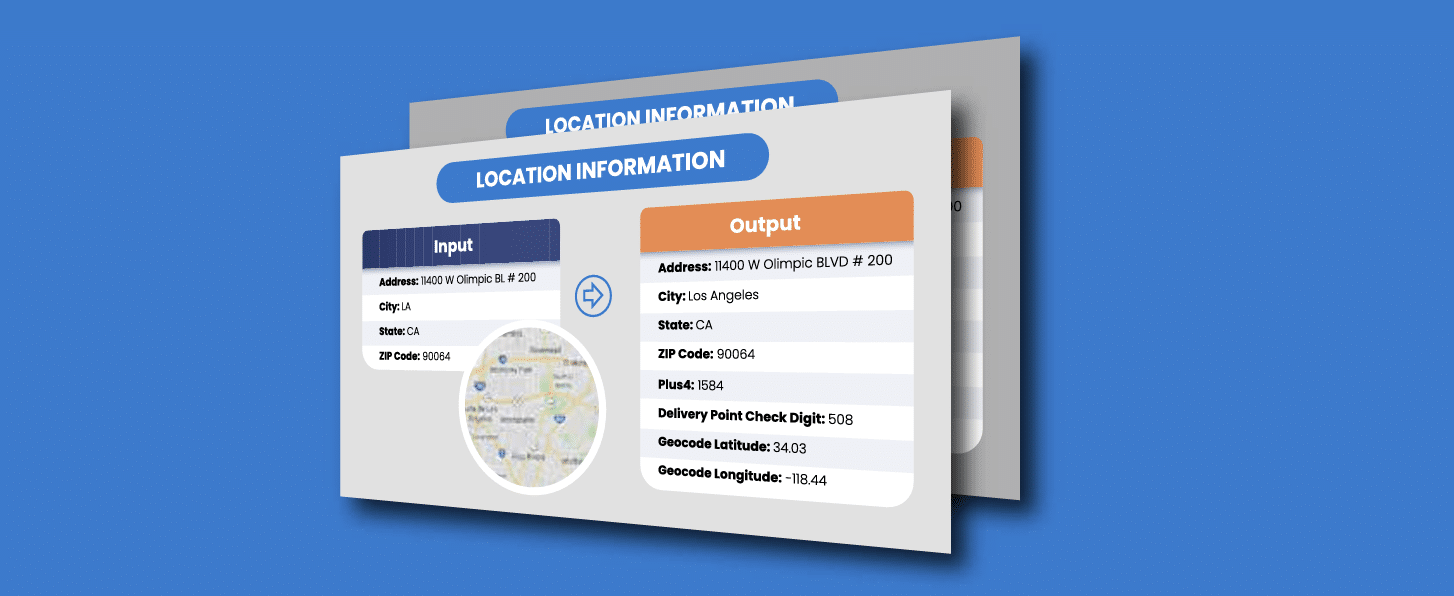The width and height of the screenshot is (1454, 596).
Task: Click the Plus4: 1584 row
Action: [x=777, y=387]
